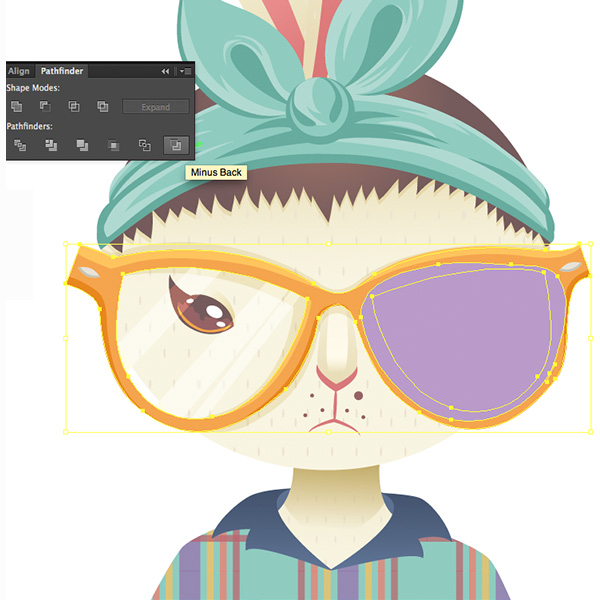Click the purple lens shape

(465, 341)
